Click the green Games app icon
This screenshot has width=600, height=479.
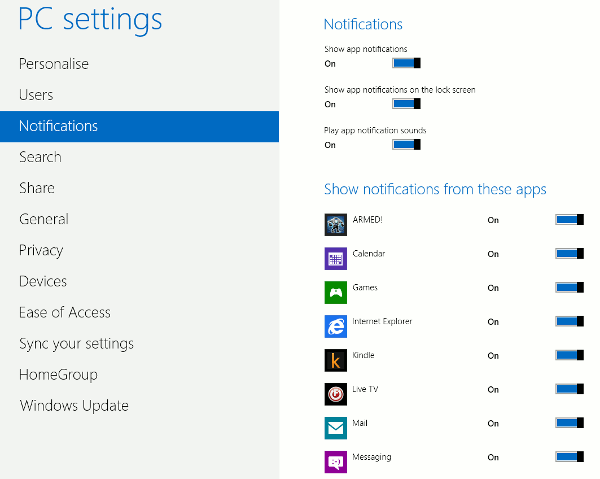pos(336,292)
